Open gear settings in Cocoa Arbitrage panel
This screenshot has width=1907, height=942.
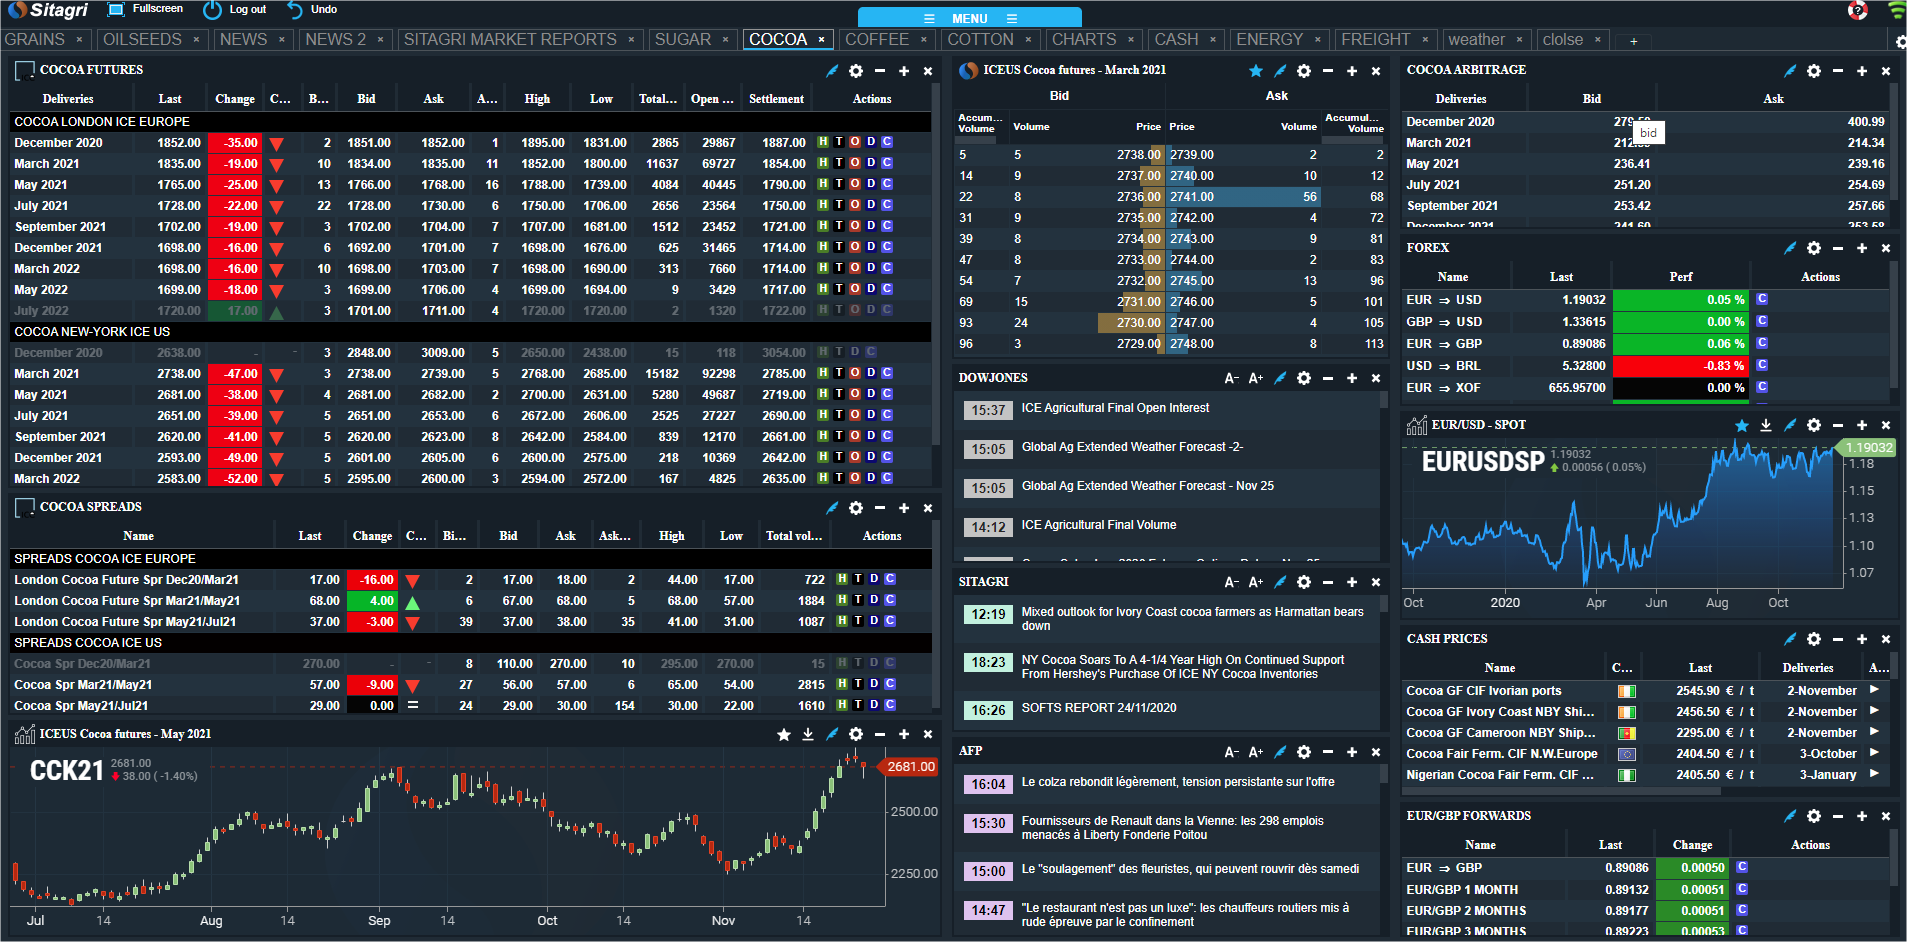1814,71
